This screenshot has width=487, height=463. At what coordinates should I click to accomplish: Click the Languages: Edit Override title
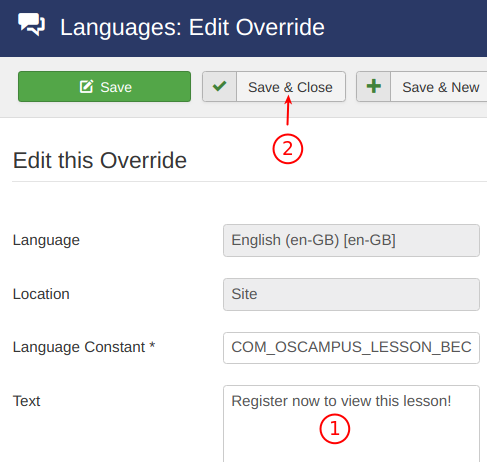click(192, 27)
